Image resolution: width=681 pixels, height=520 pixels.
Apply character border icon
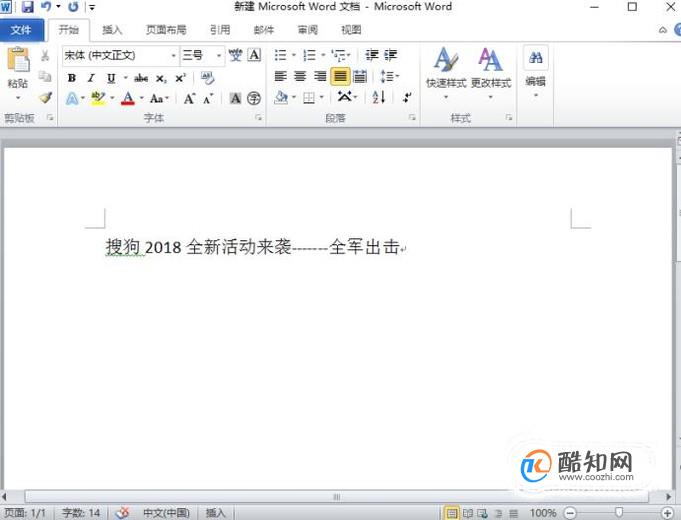pos(255,55)
